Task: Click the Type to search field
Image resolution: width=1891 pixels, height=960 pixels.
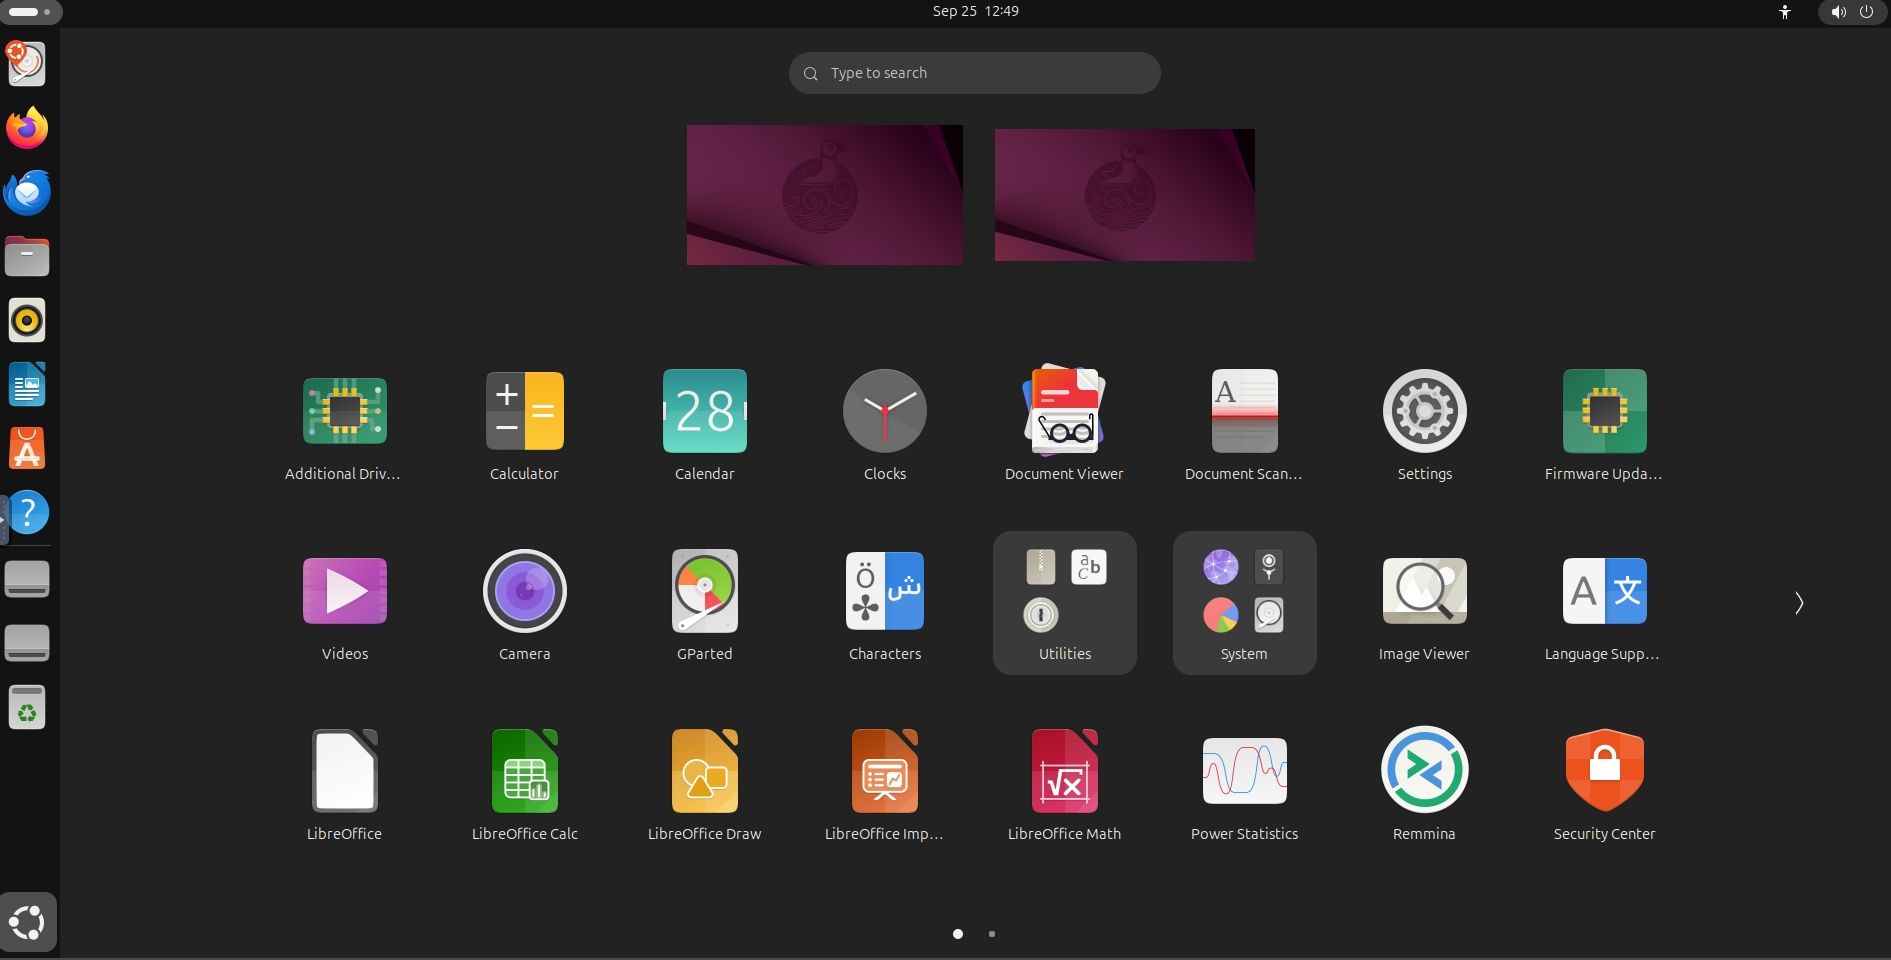Action: point(973,72)
